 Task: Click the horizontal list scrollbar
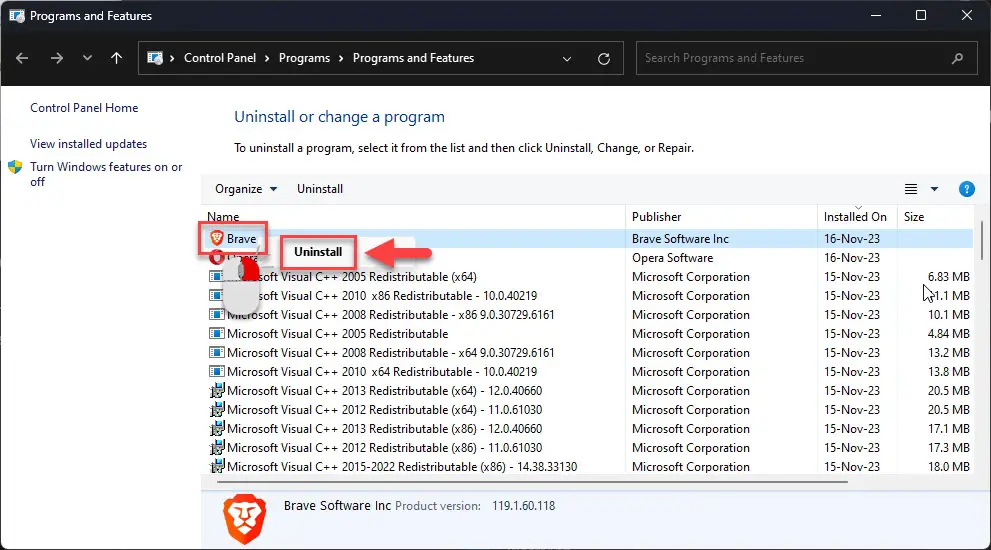pos(532,482)
